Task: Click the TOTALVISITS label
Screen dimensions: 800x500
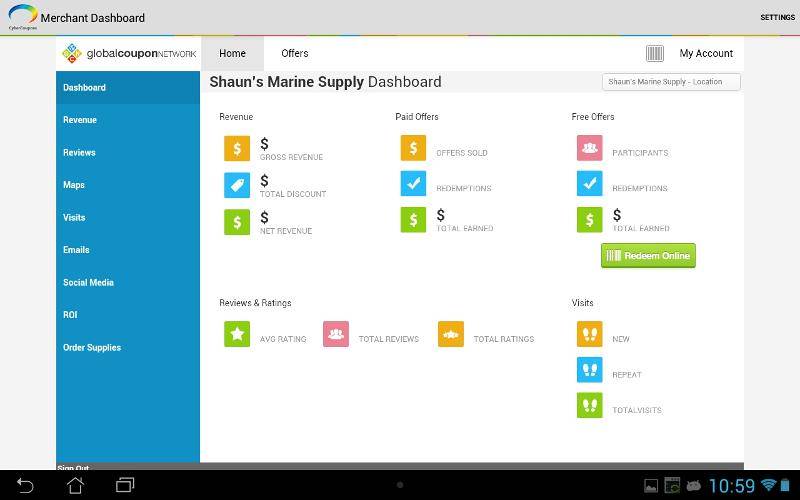Action: click(637, 410)
